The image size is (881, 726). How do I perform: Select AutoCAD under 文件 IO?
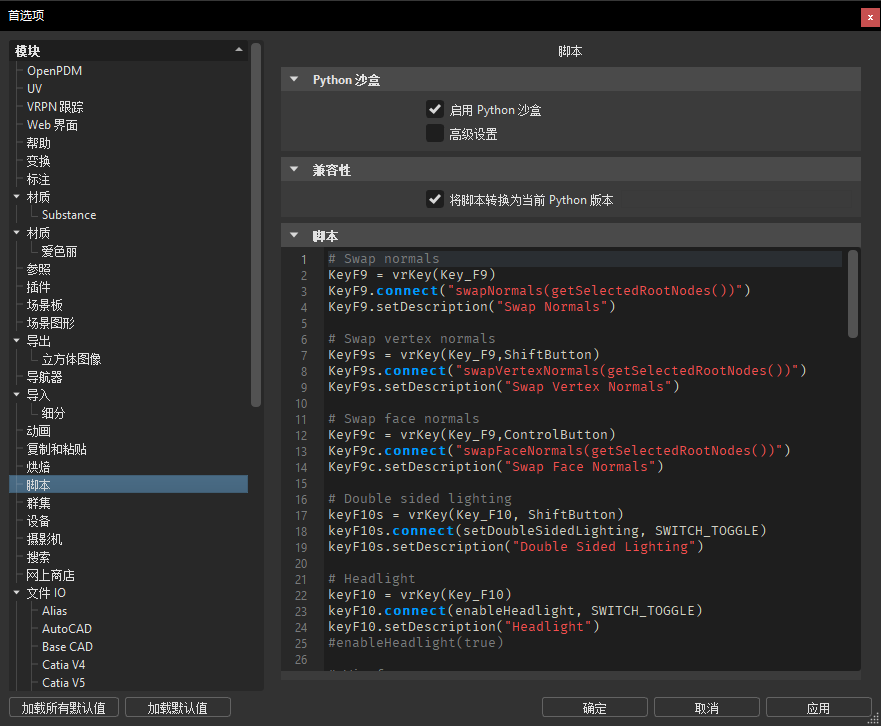click(x=67, y=628)
